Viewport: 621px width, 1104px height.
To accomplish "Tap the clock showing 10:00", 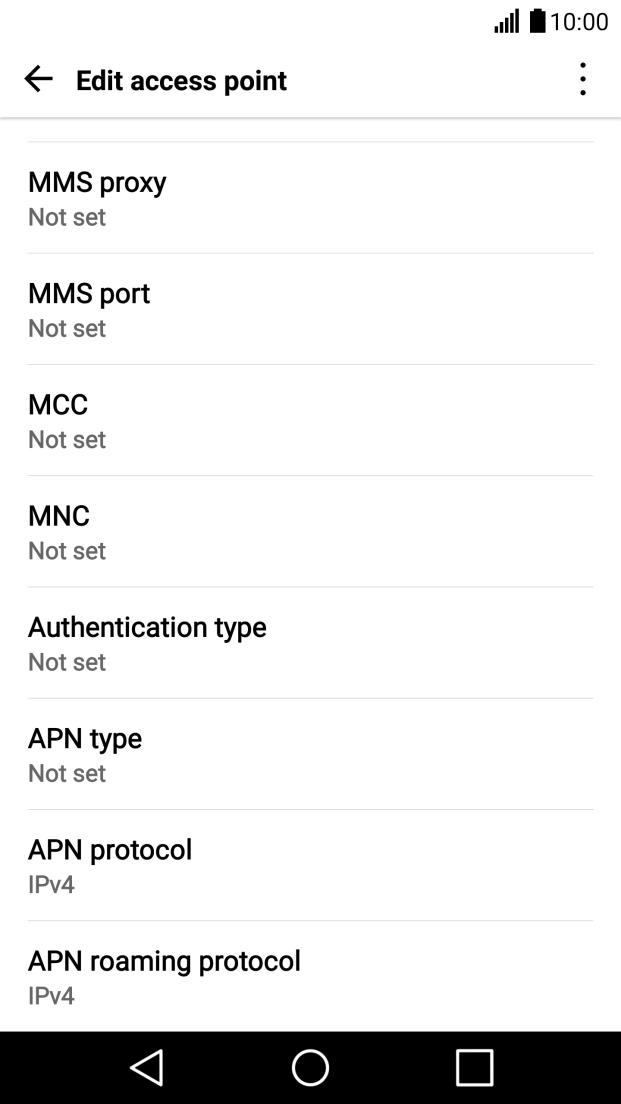I will point(579,21).
